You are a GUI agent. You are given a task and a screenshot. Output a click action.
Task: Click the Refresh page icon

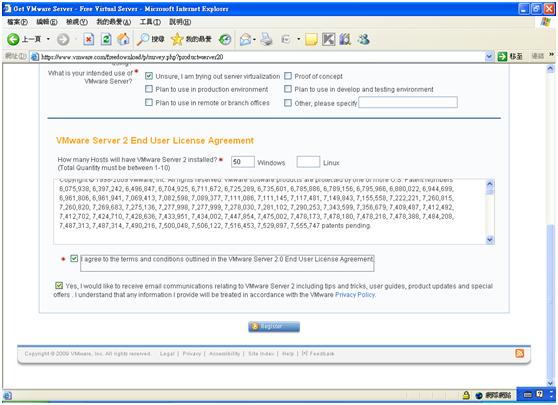click(x=106, y=39)
